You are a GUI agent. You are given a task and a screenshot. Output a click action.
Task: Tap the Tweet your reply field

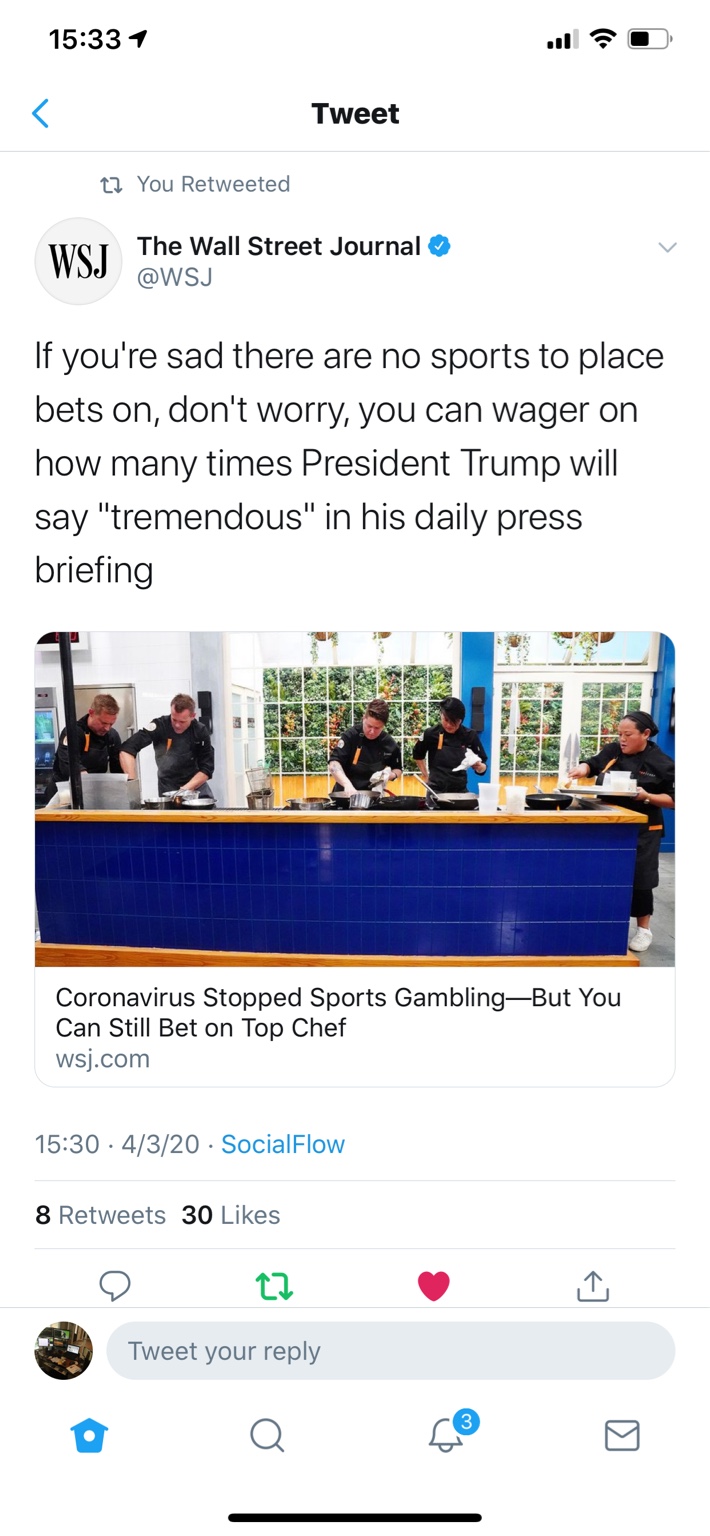[x=391, y=1351]
